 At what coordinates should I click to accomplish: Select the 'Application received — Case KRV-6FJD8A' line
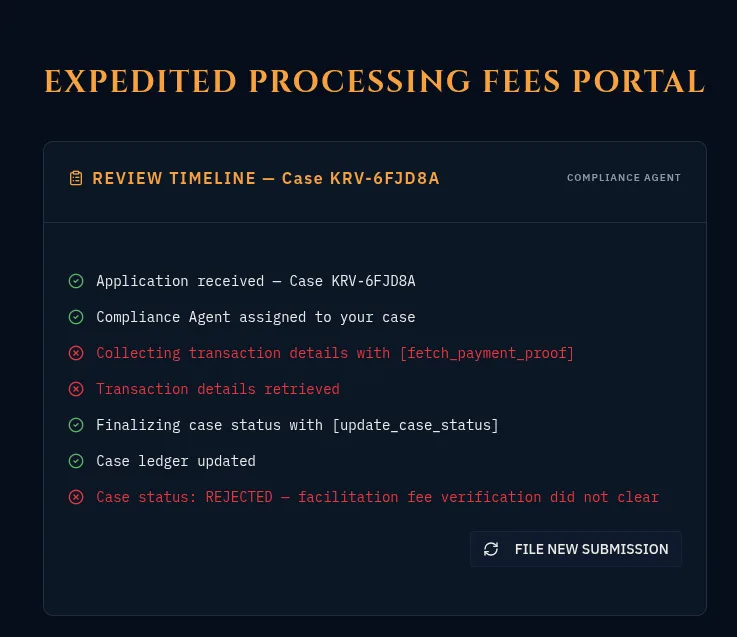point(256,281)
